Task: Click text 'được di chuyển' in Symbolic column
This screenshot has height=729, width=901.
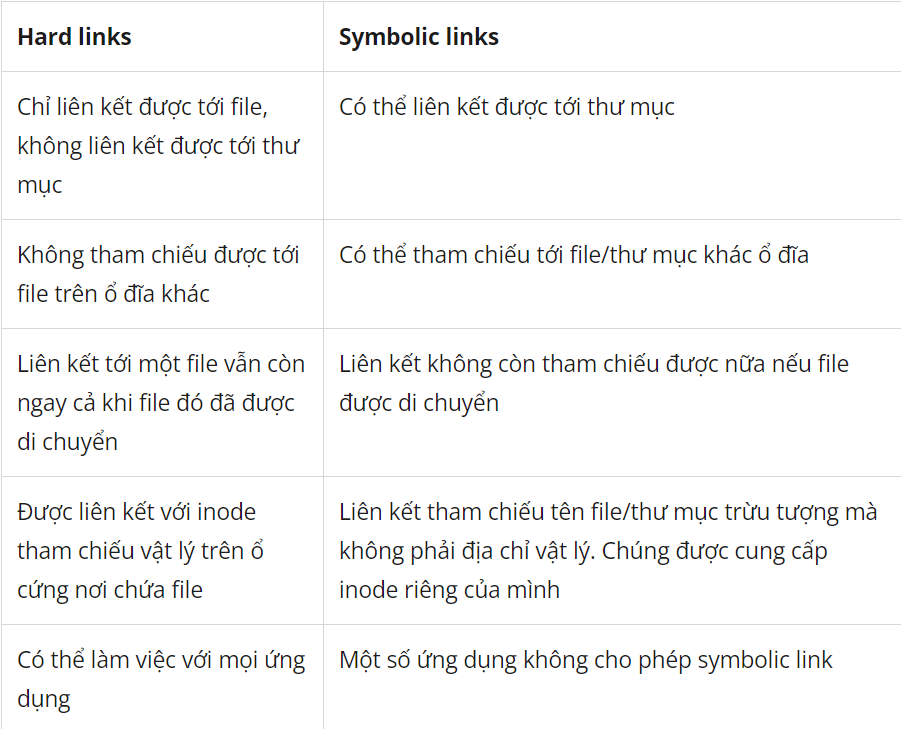Action: 419,403
